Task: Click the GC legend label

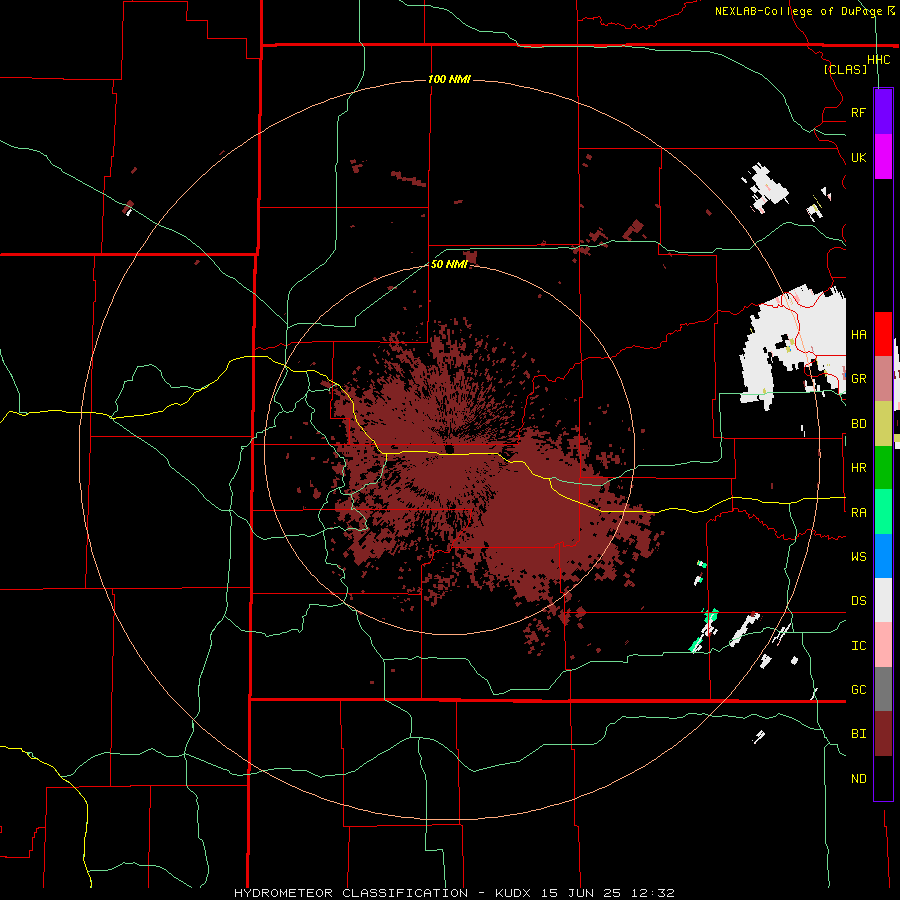Action: point(858,690)
